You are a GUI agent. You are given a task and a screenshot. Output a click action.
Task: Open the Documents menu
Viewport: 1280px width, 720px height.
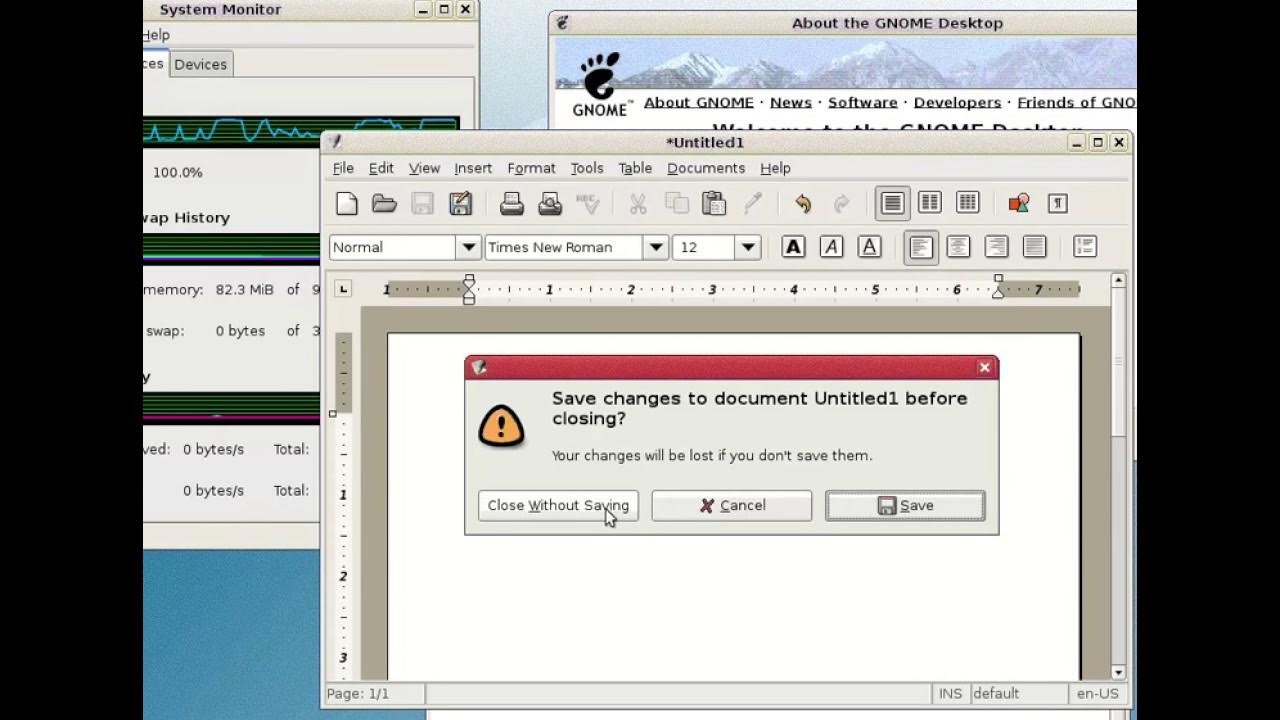coord(706,168)
